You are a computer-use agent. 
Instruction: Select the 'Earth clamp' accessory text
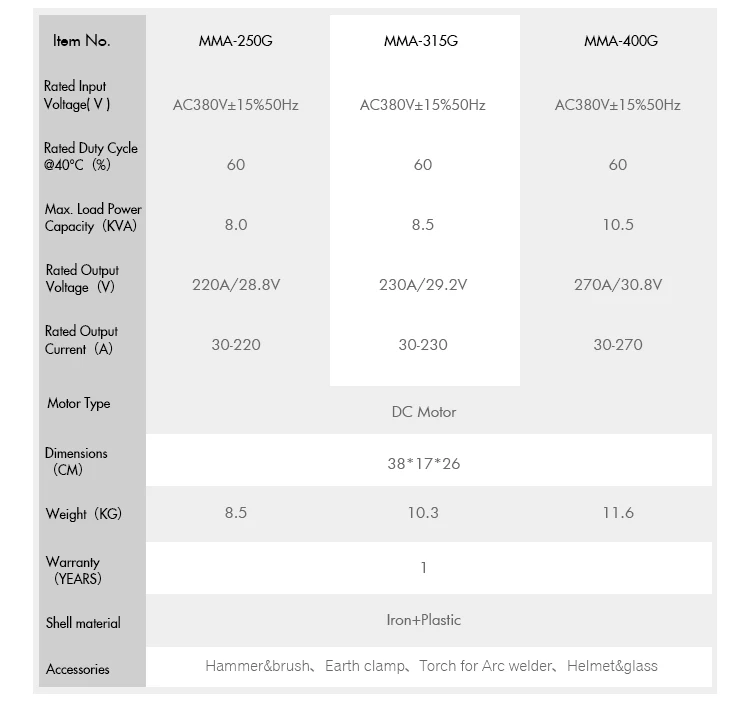pyautogui.click(x=365, y=666)
